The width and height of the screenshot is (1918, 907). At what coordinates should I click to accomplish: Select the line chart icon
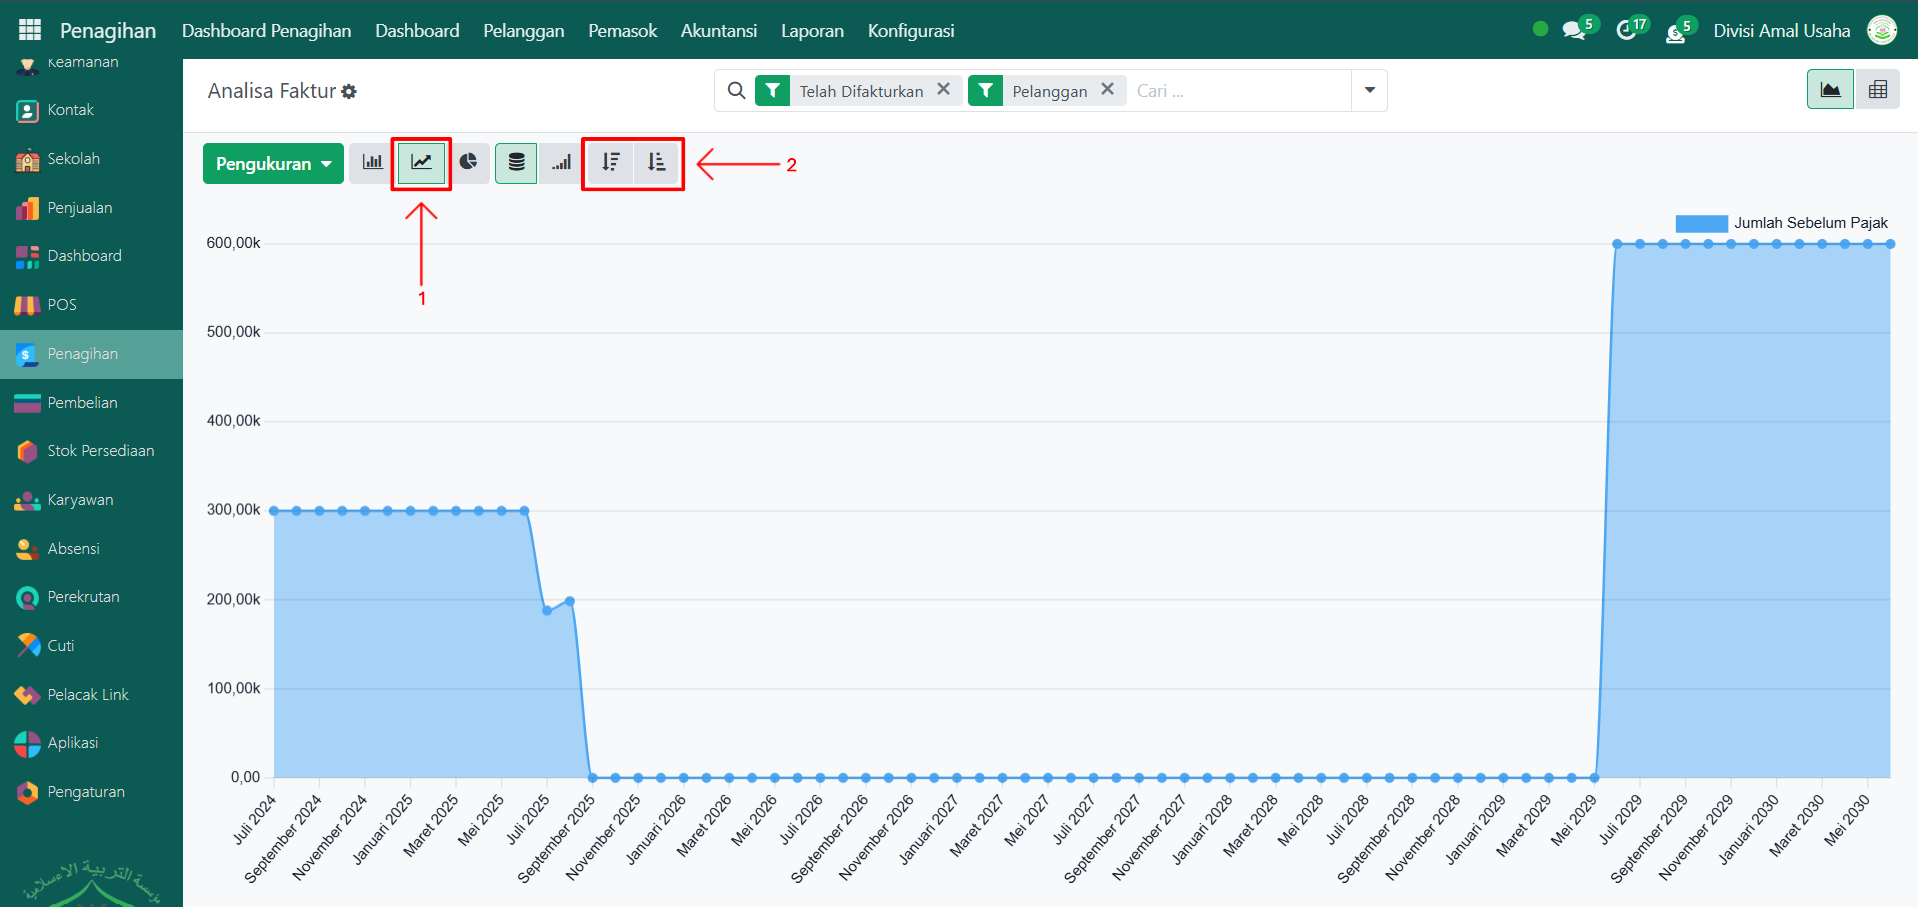(x=421, y=163)
